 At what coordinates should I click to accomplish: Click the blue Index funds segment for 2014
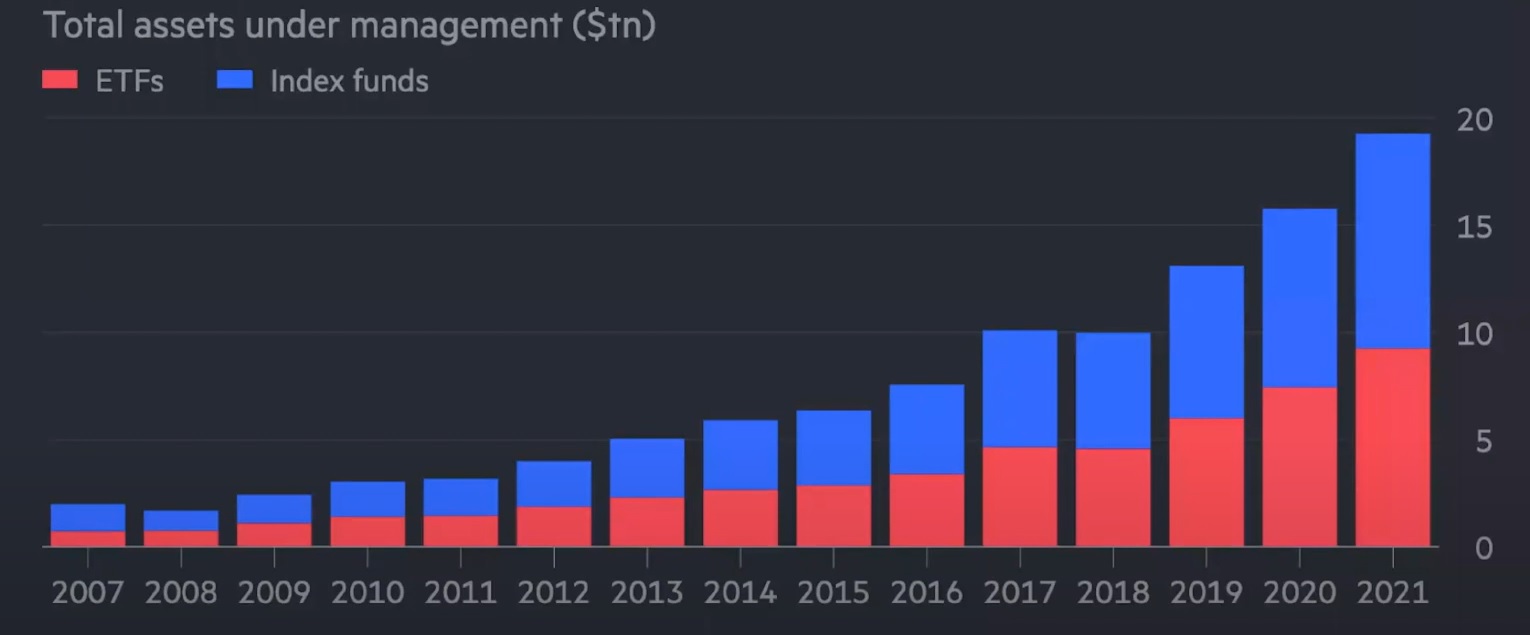[x=741, y=455]
